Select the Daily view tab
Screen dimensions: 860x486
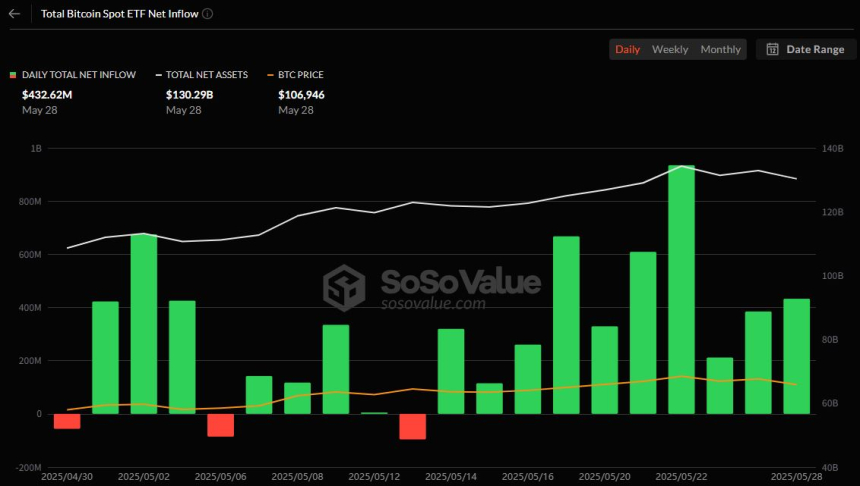click(627, 49)
